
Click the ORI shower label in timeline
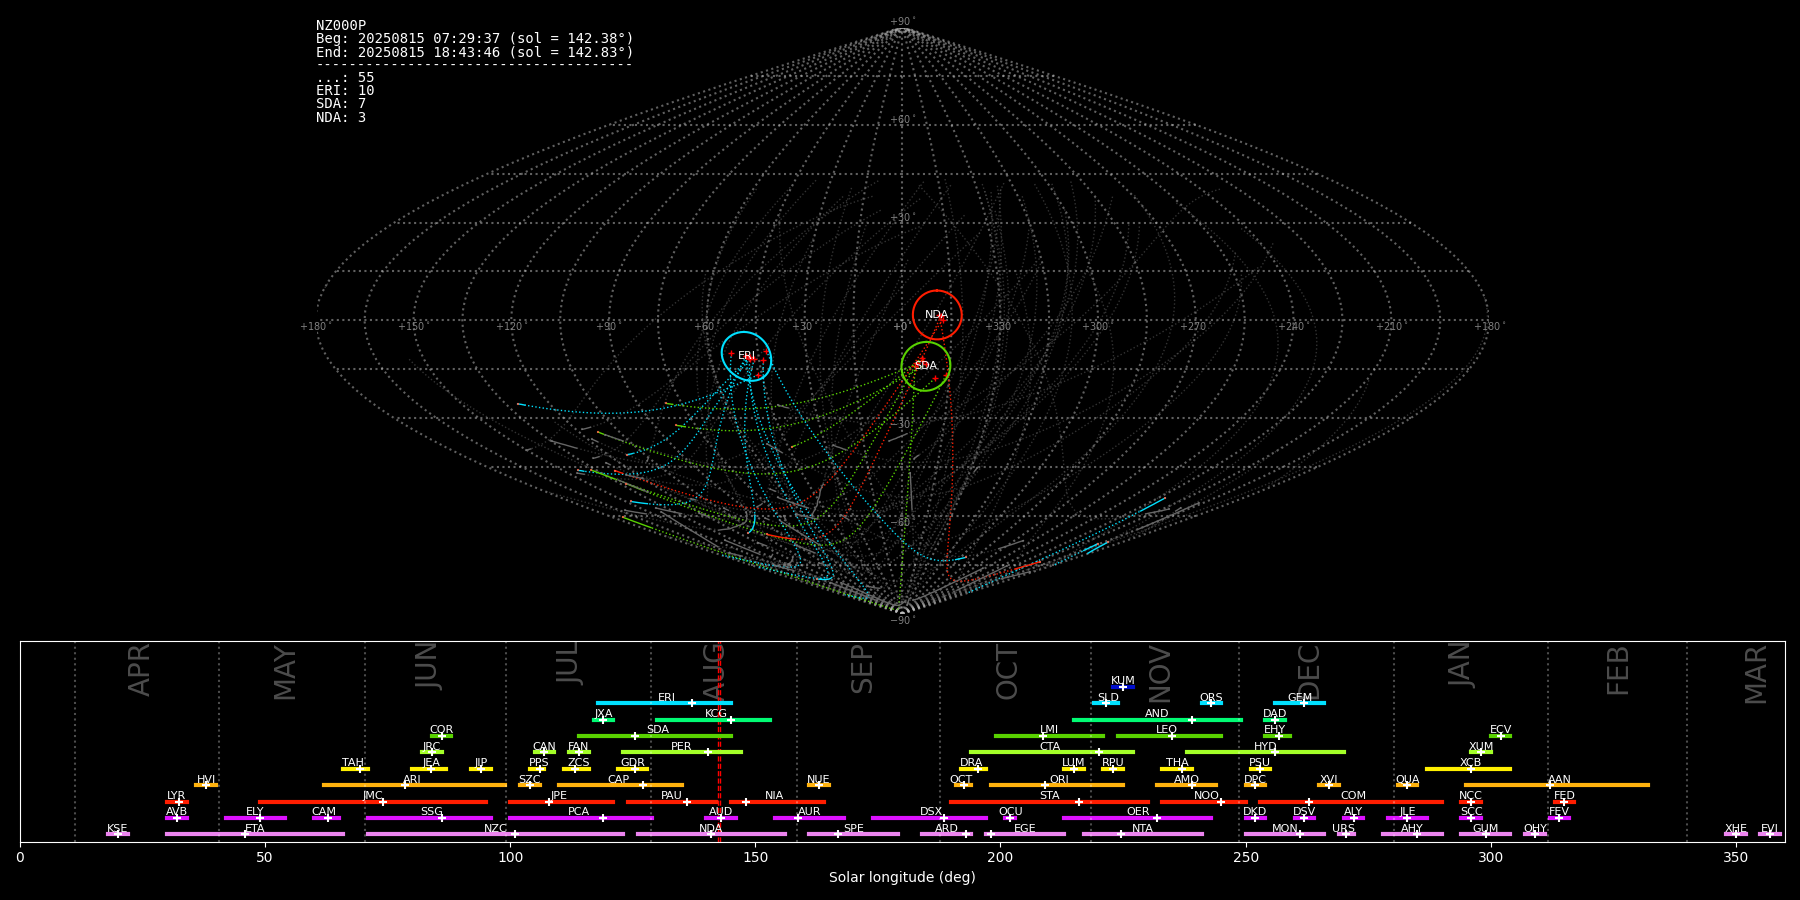(1059, 779)
